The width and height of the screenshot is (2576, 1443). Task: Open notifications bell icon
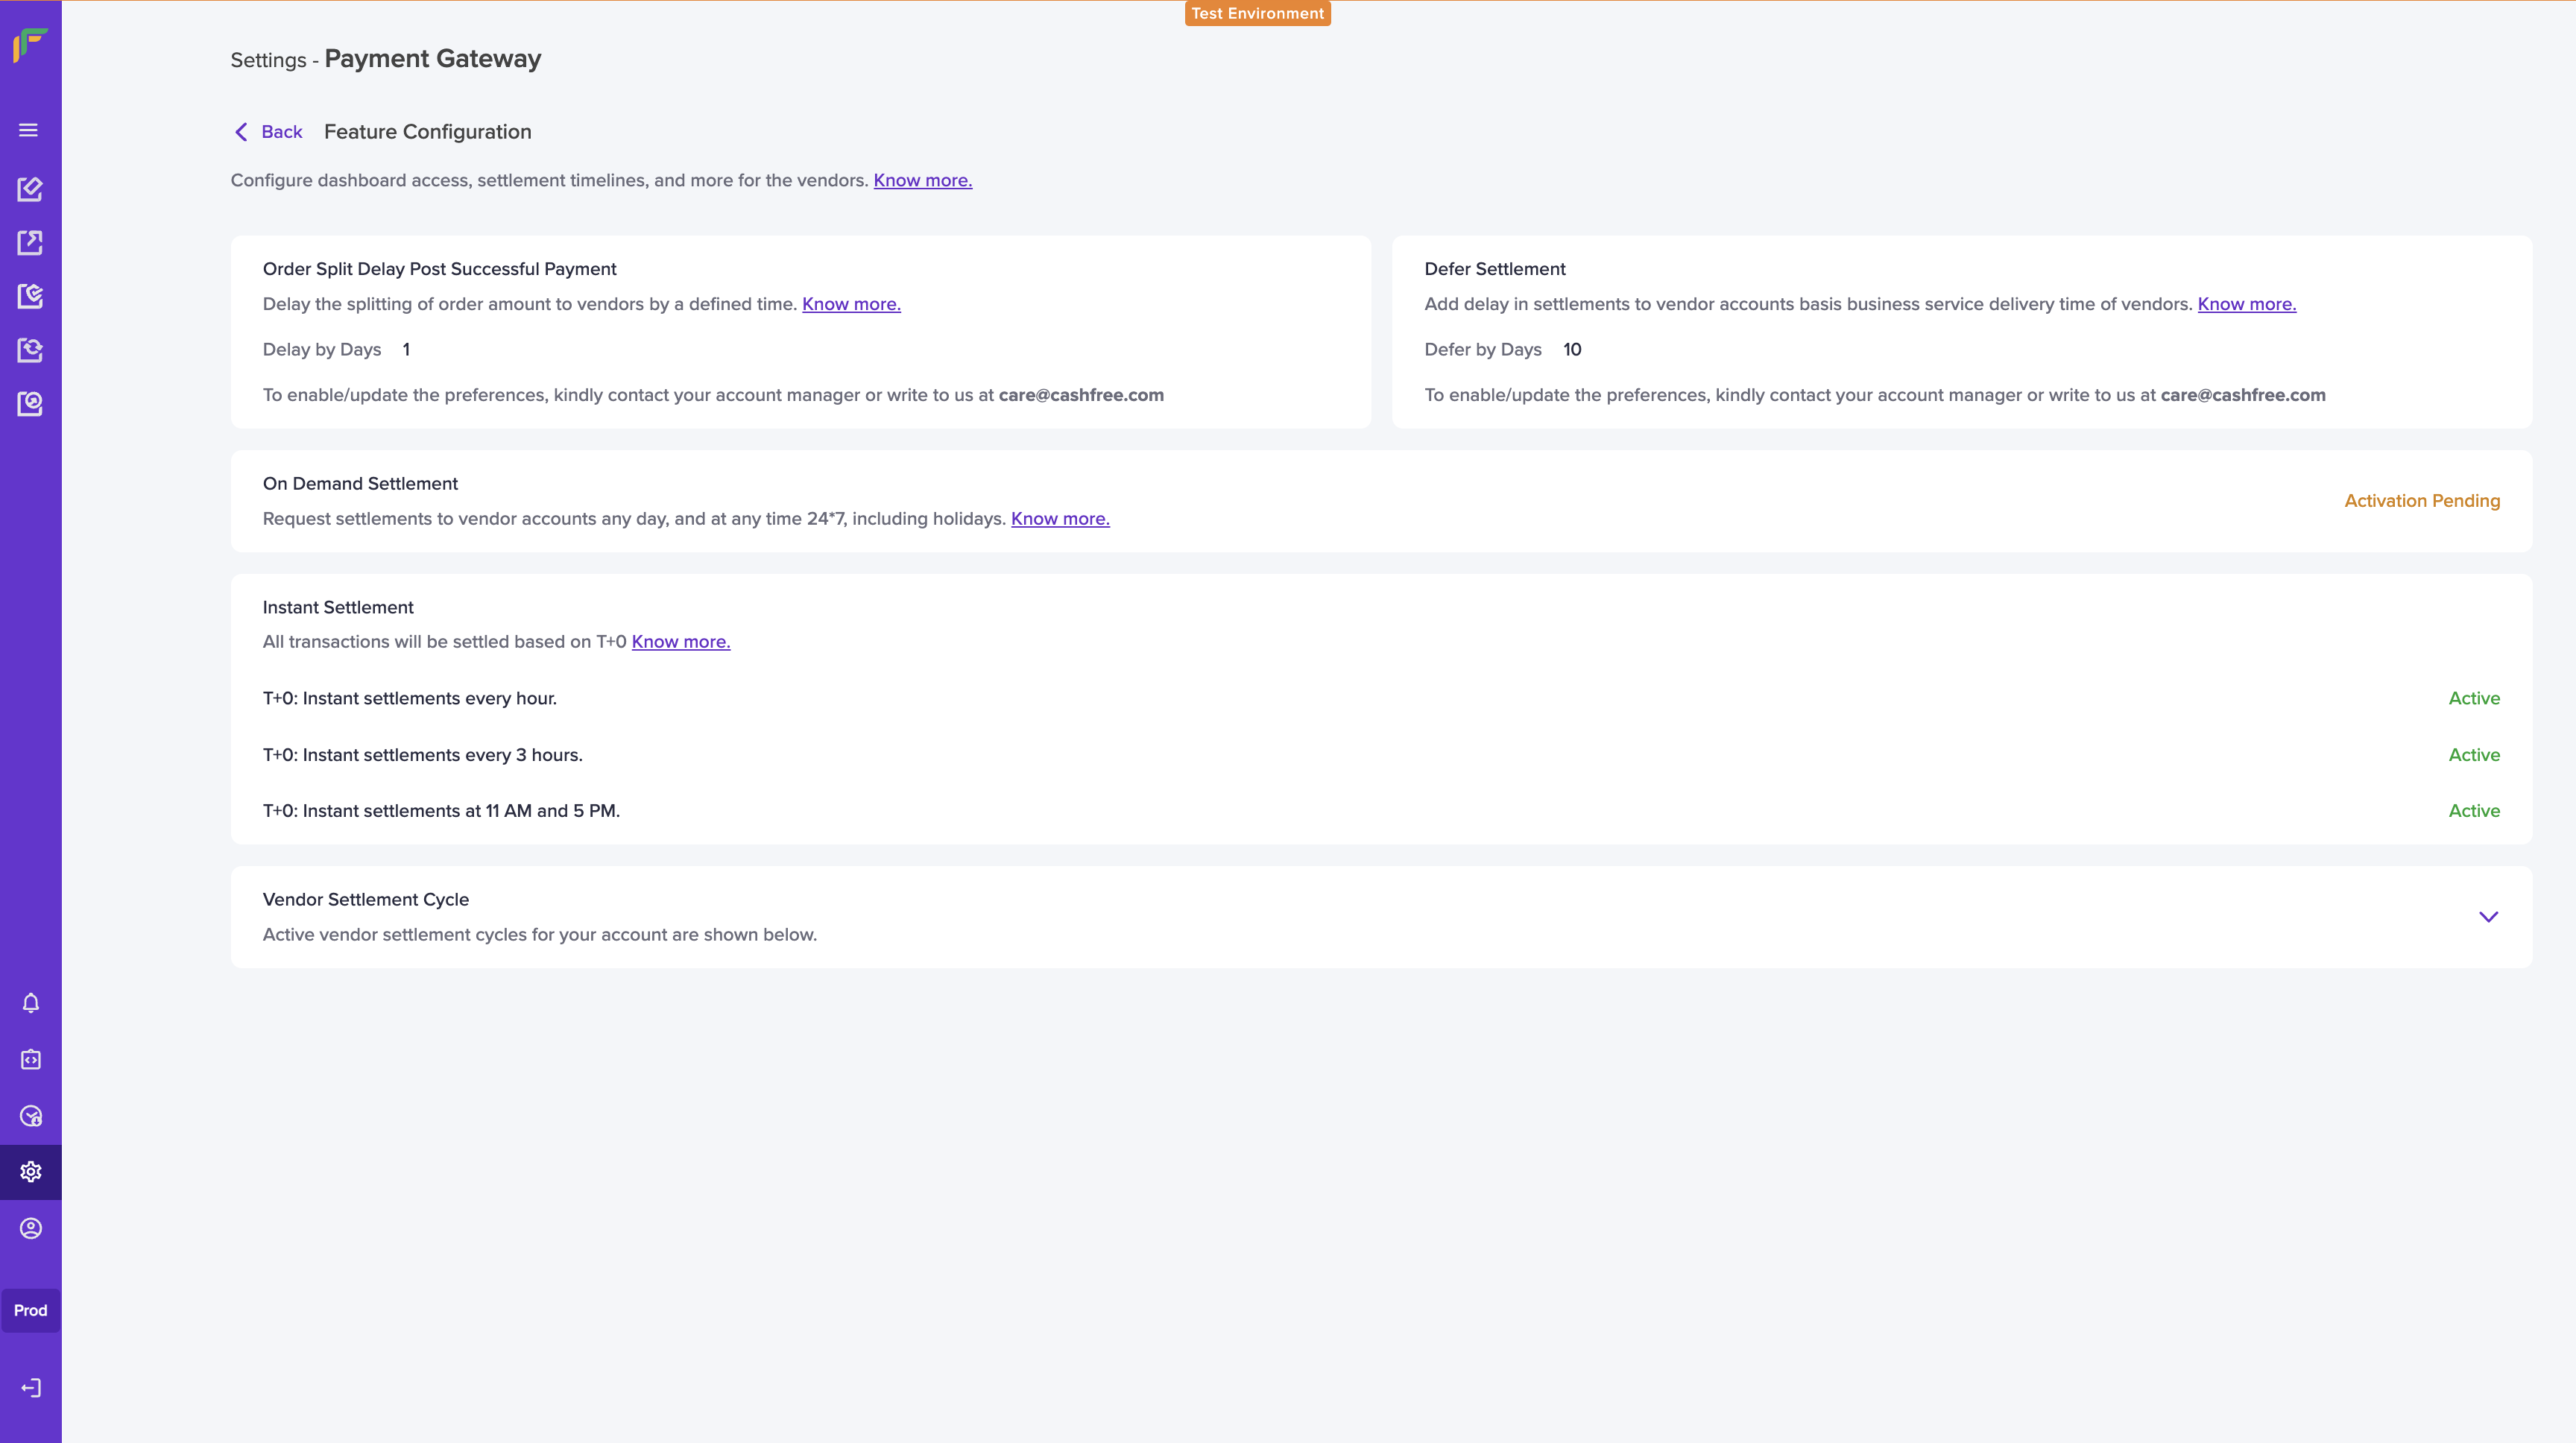pos(31,1003)
